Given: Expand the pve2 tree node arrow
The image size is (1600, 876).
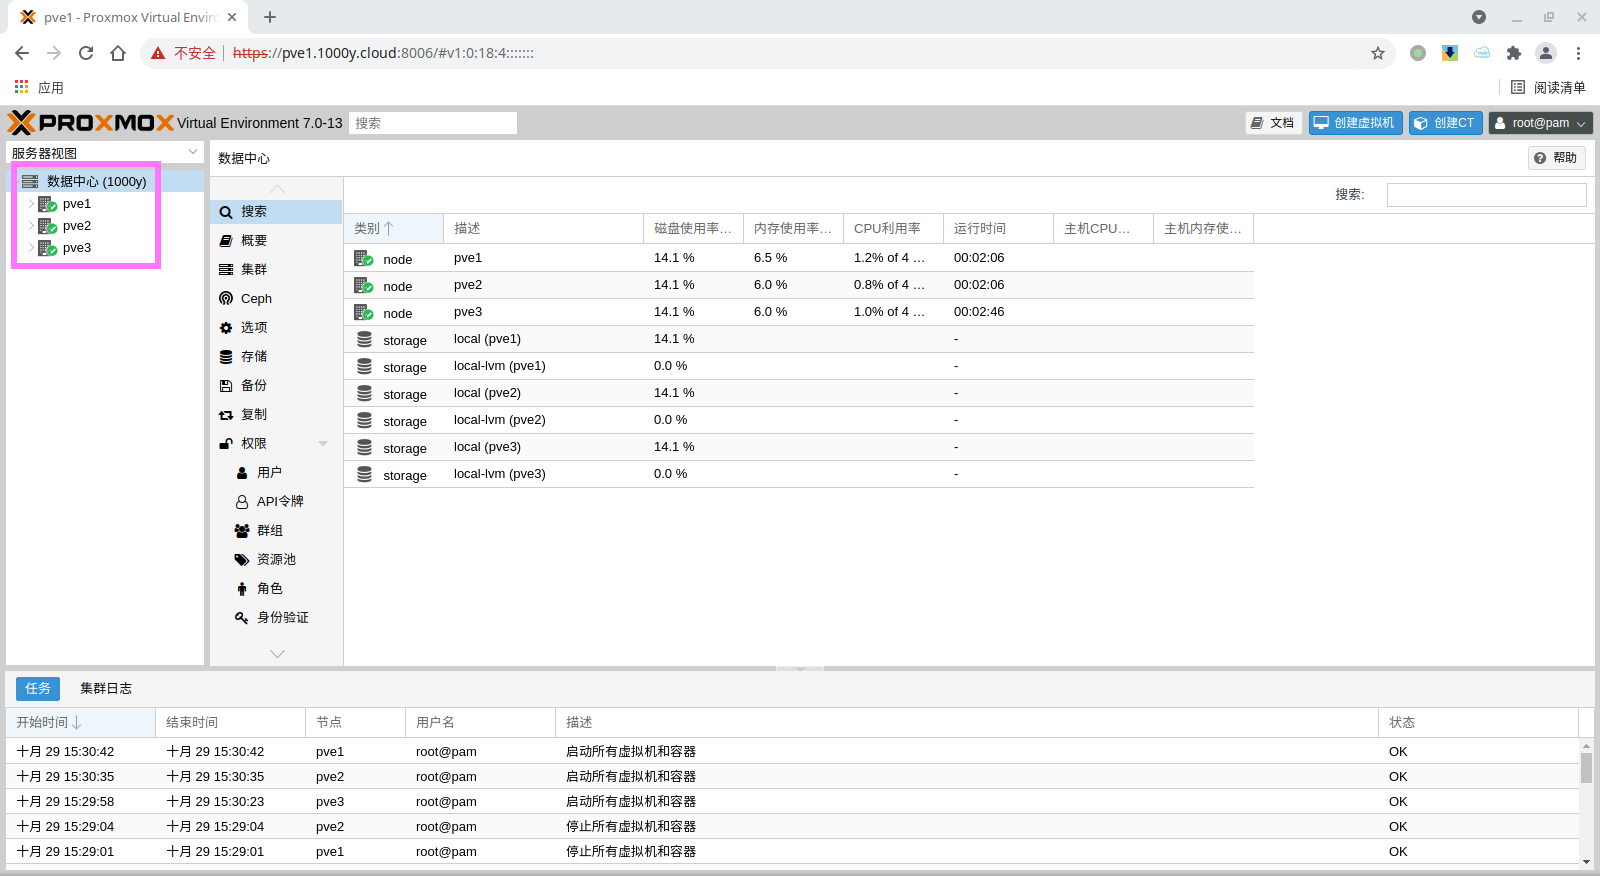Looking at the screenshot, I should tap(31, 226).
